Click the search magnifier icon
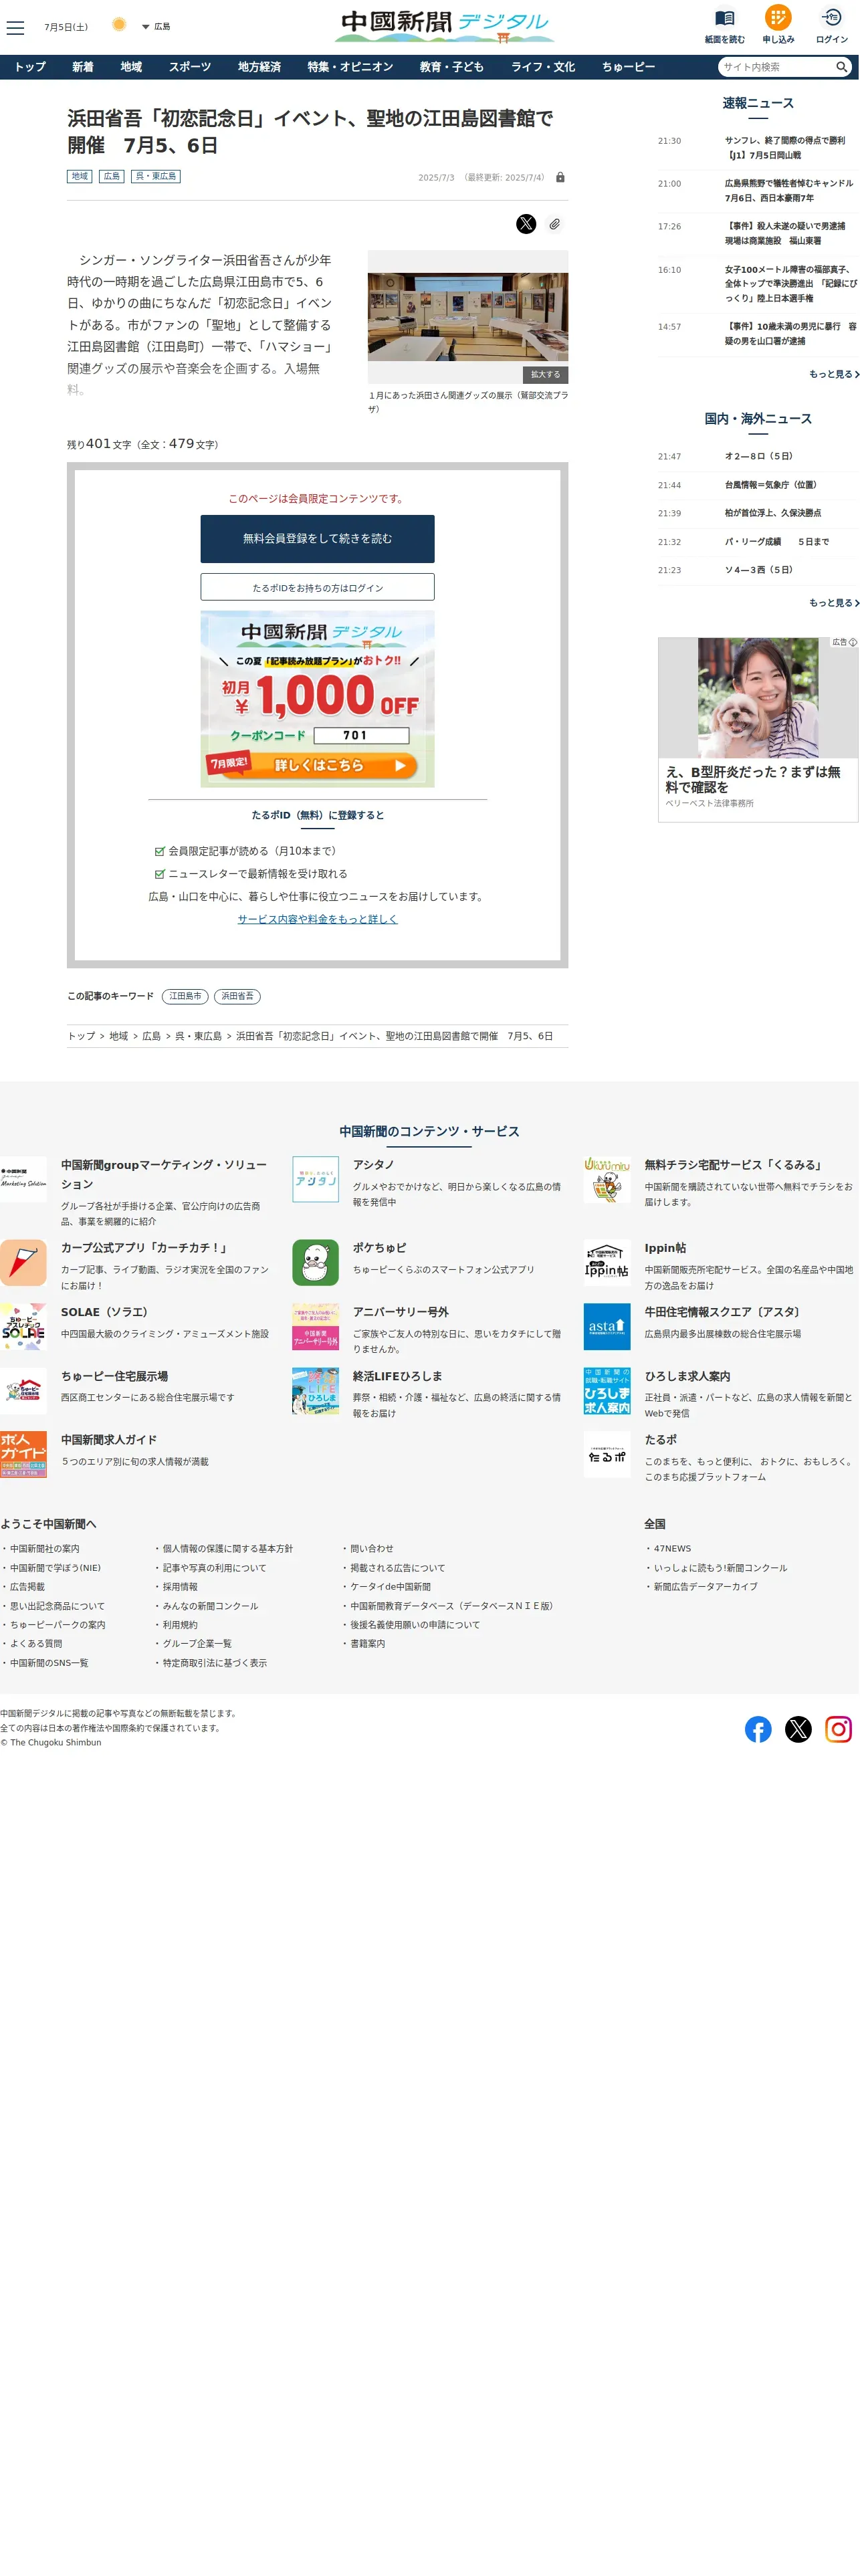Image resolution: width=860 pixels, height=2576 pixels. 842,67
